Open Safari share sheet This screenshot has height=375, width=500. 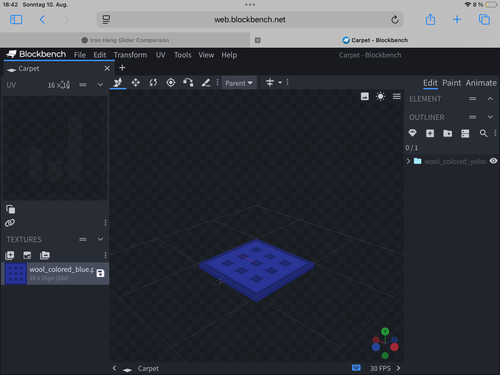pyautogui.click(x=430, y=19)
